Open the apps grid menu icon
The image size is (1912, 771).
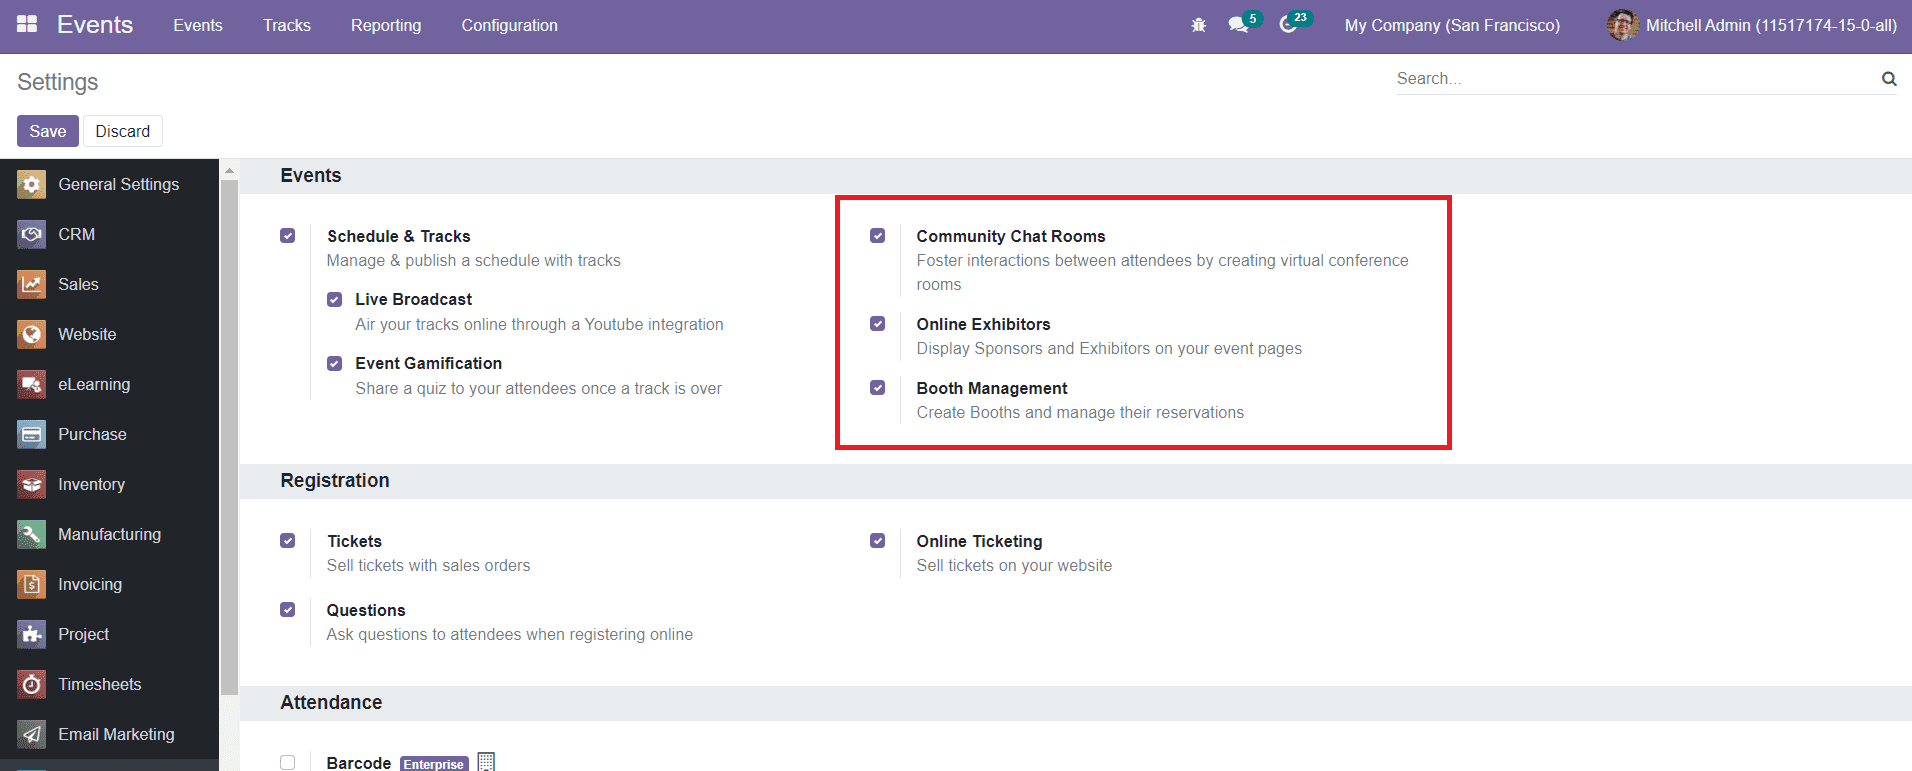(x=27, y=24)
